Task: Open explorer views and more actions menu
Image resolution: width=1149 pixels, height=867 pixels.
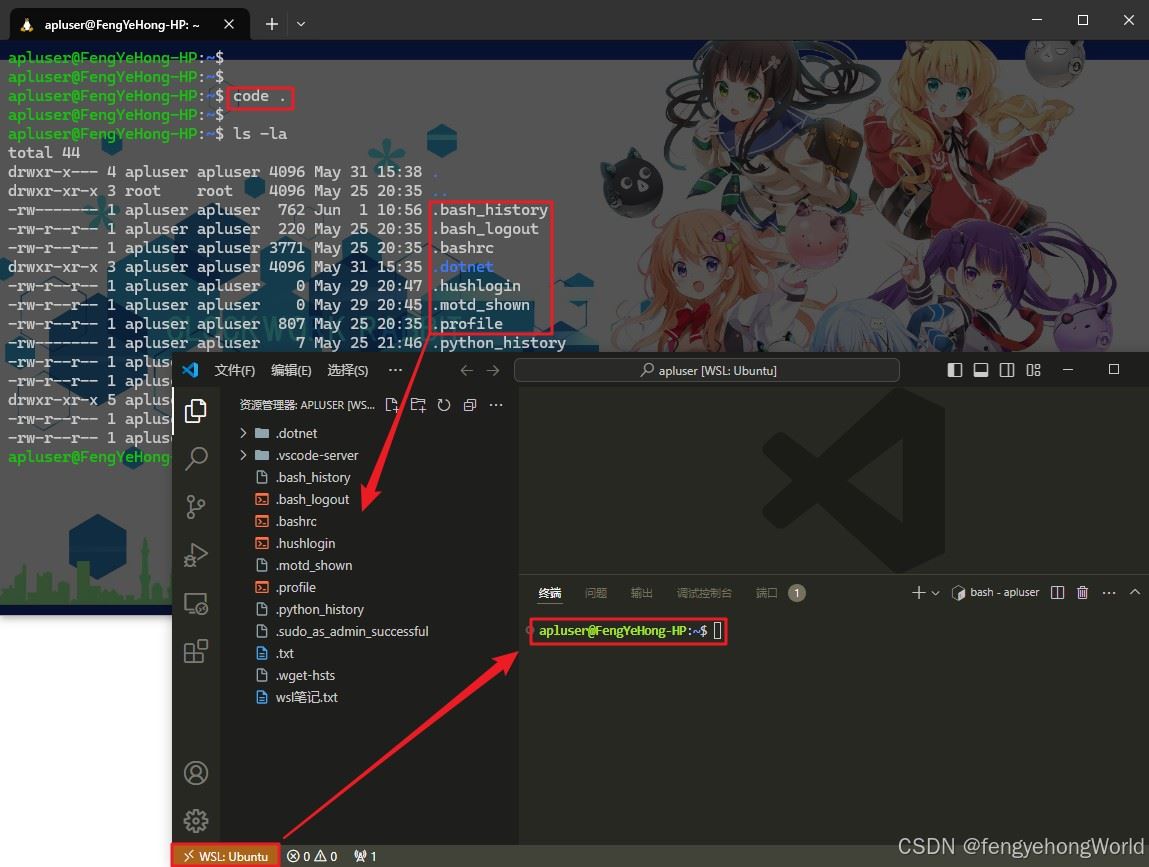Action: coord(496,405)
